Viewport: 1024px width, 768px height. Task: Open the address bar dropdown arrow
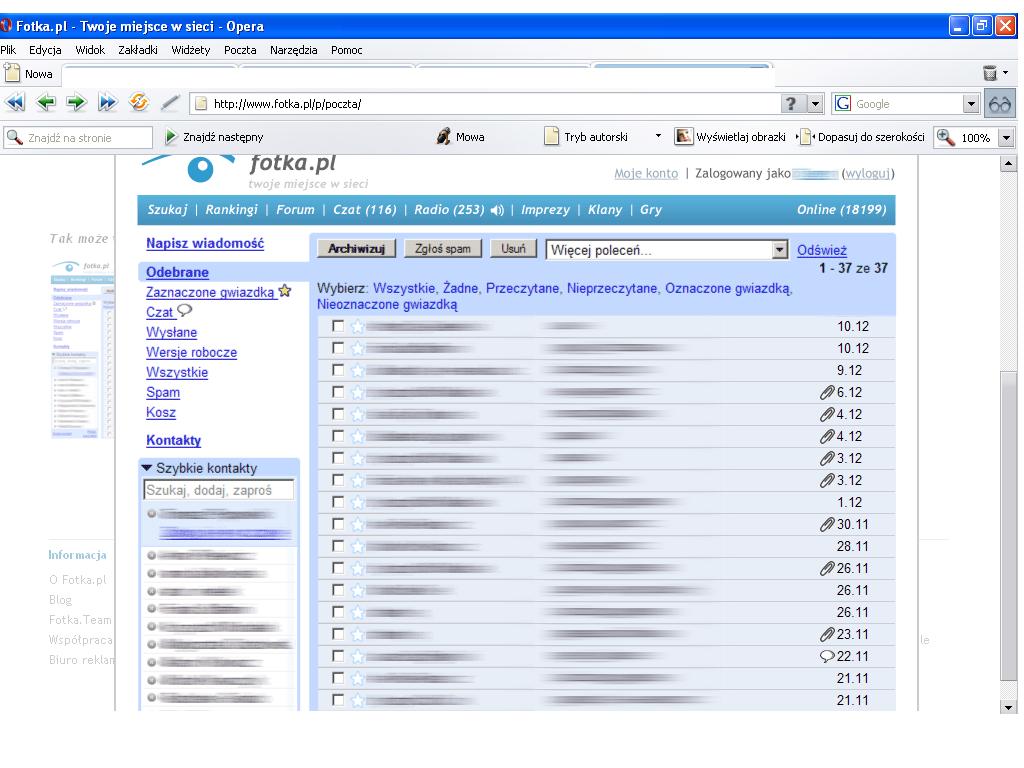click(815, 103)
